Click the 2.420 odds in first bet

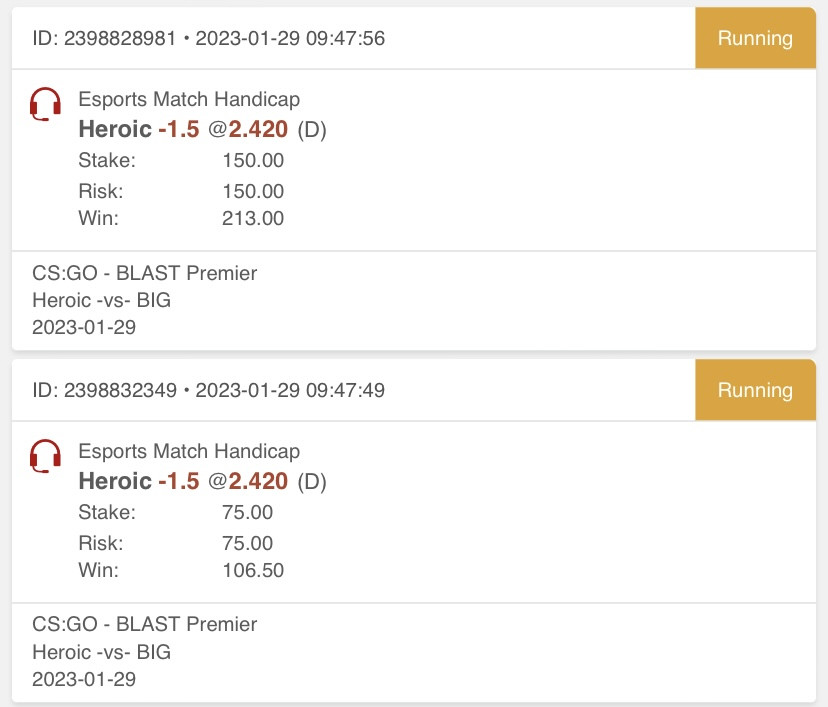258,129
